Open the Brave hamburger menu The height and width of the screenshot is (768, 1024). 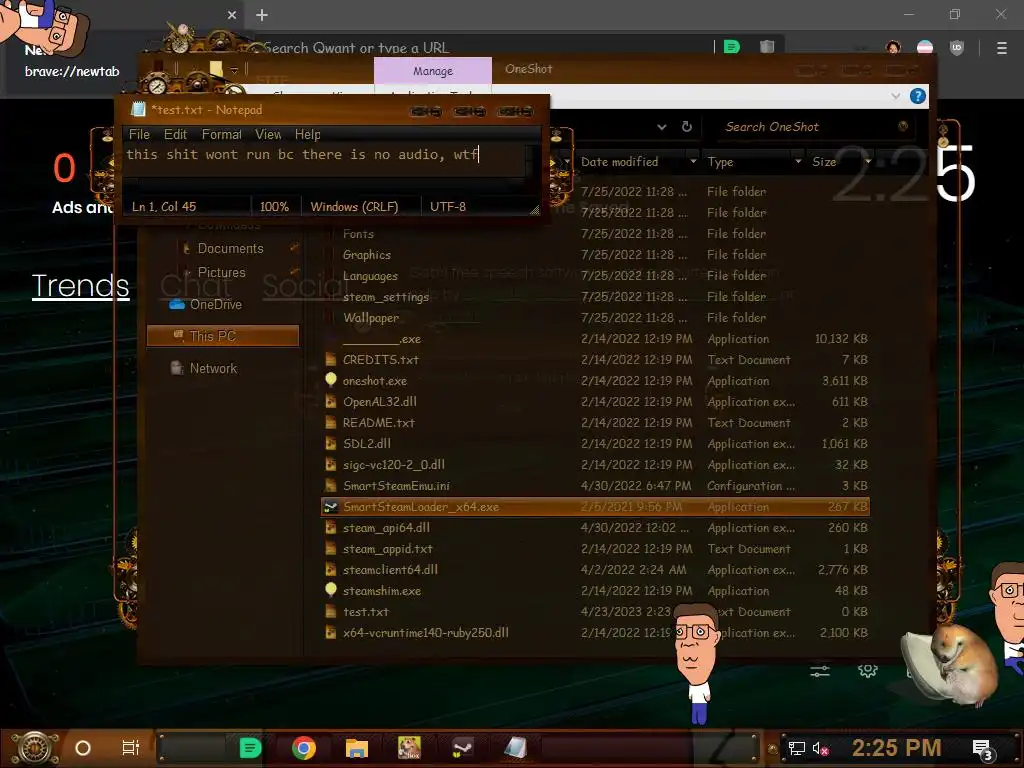coord(1001,48)
